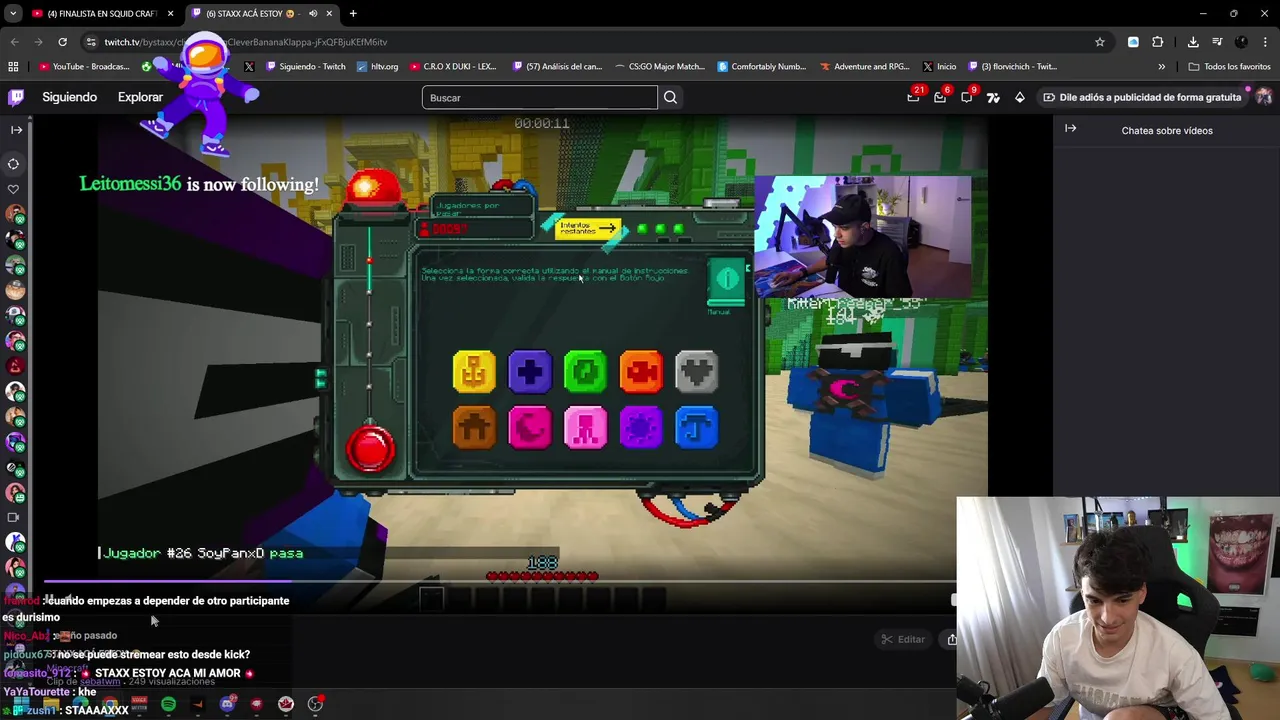Image resolution: width=1280 pixels, height=720 pixels.
Task: Open the Twitch profile avatar menu
Action: pos(1263,97)
